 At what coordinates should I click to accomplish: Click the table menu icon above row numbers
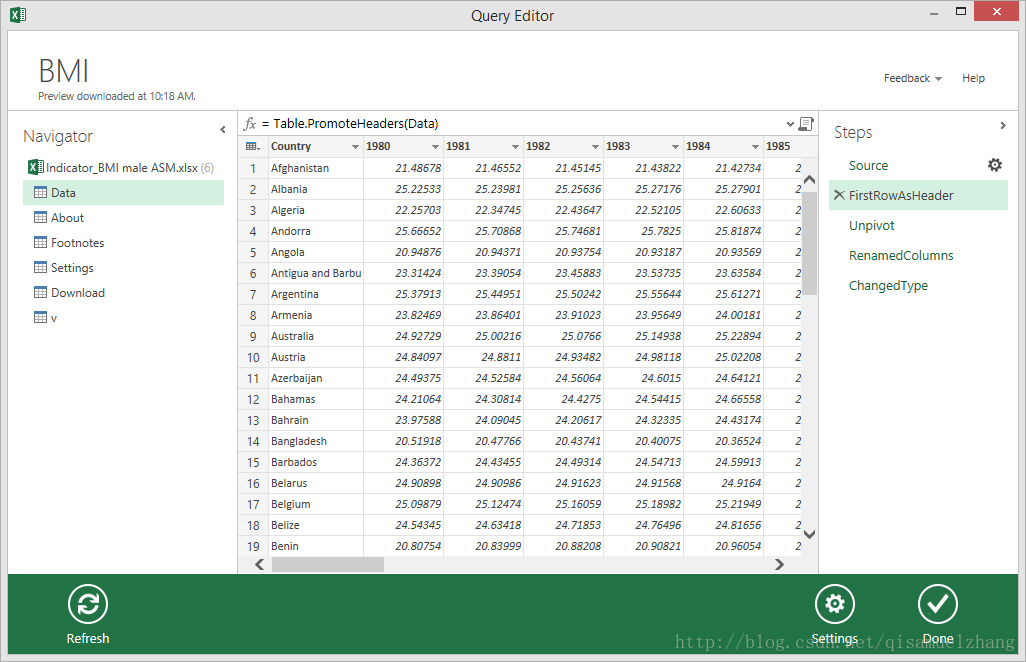point(253,147)
